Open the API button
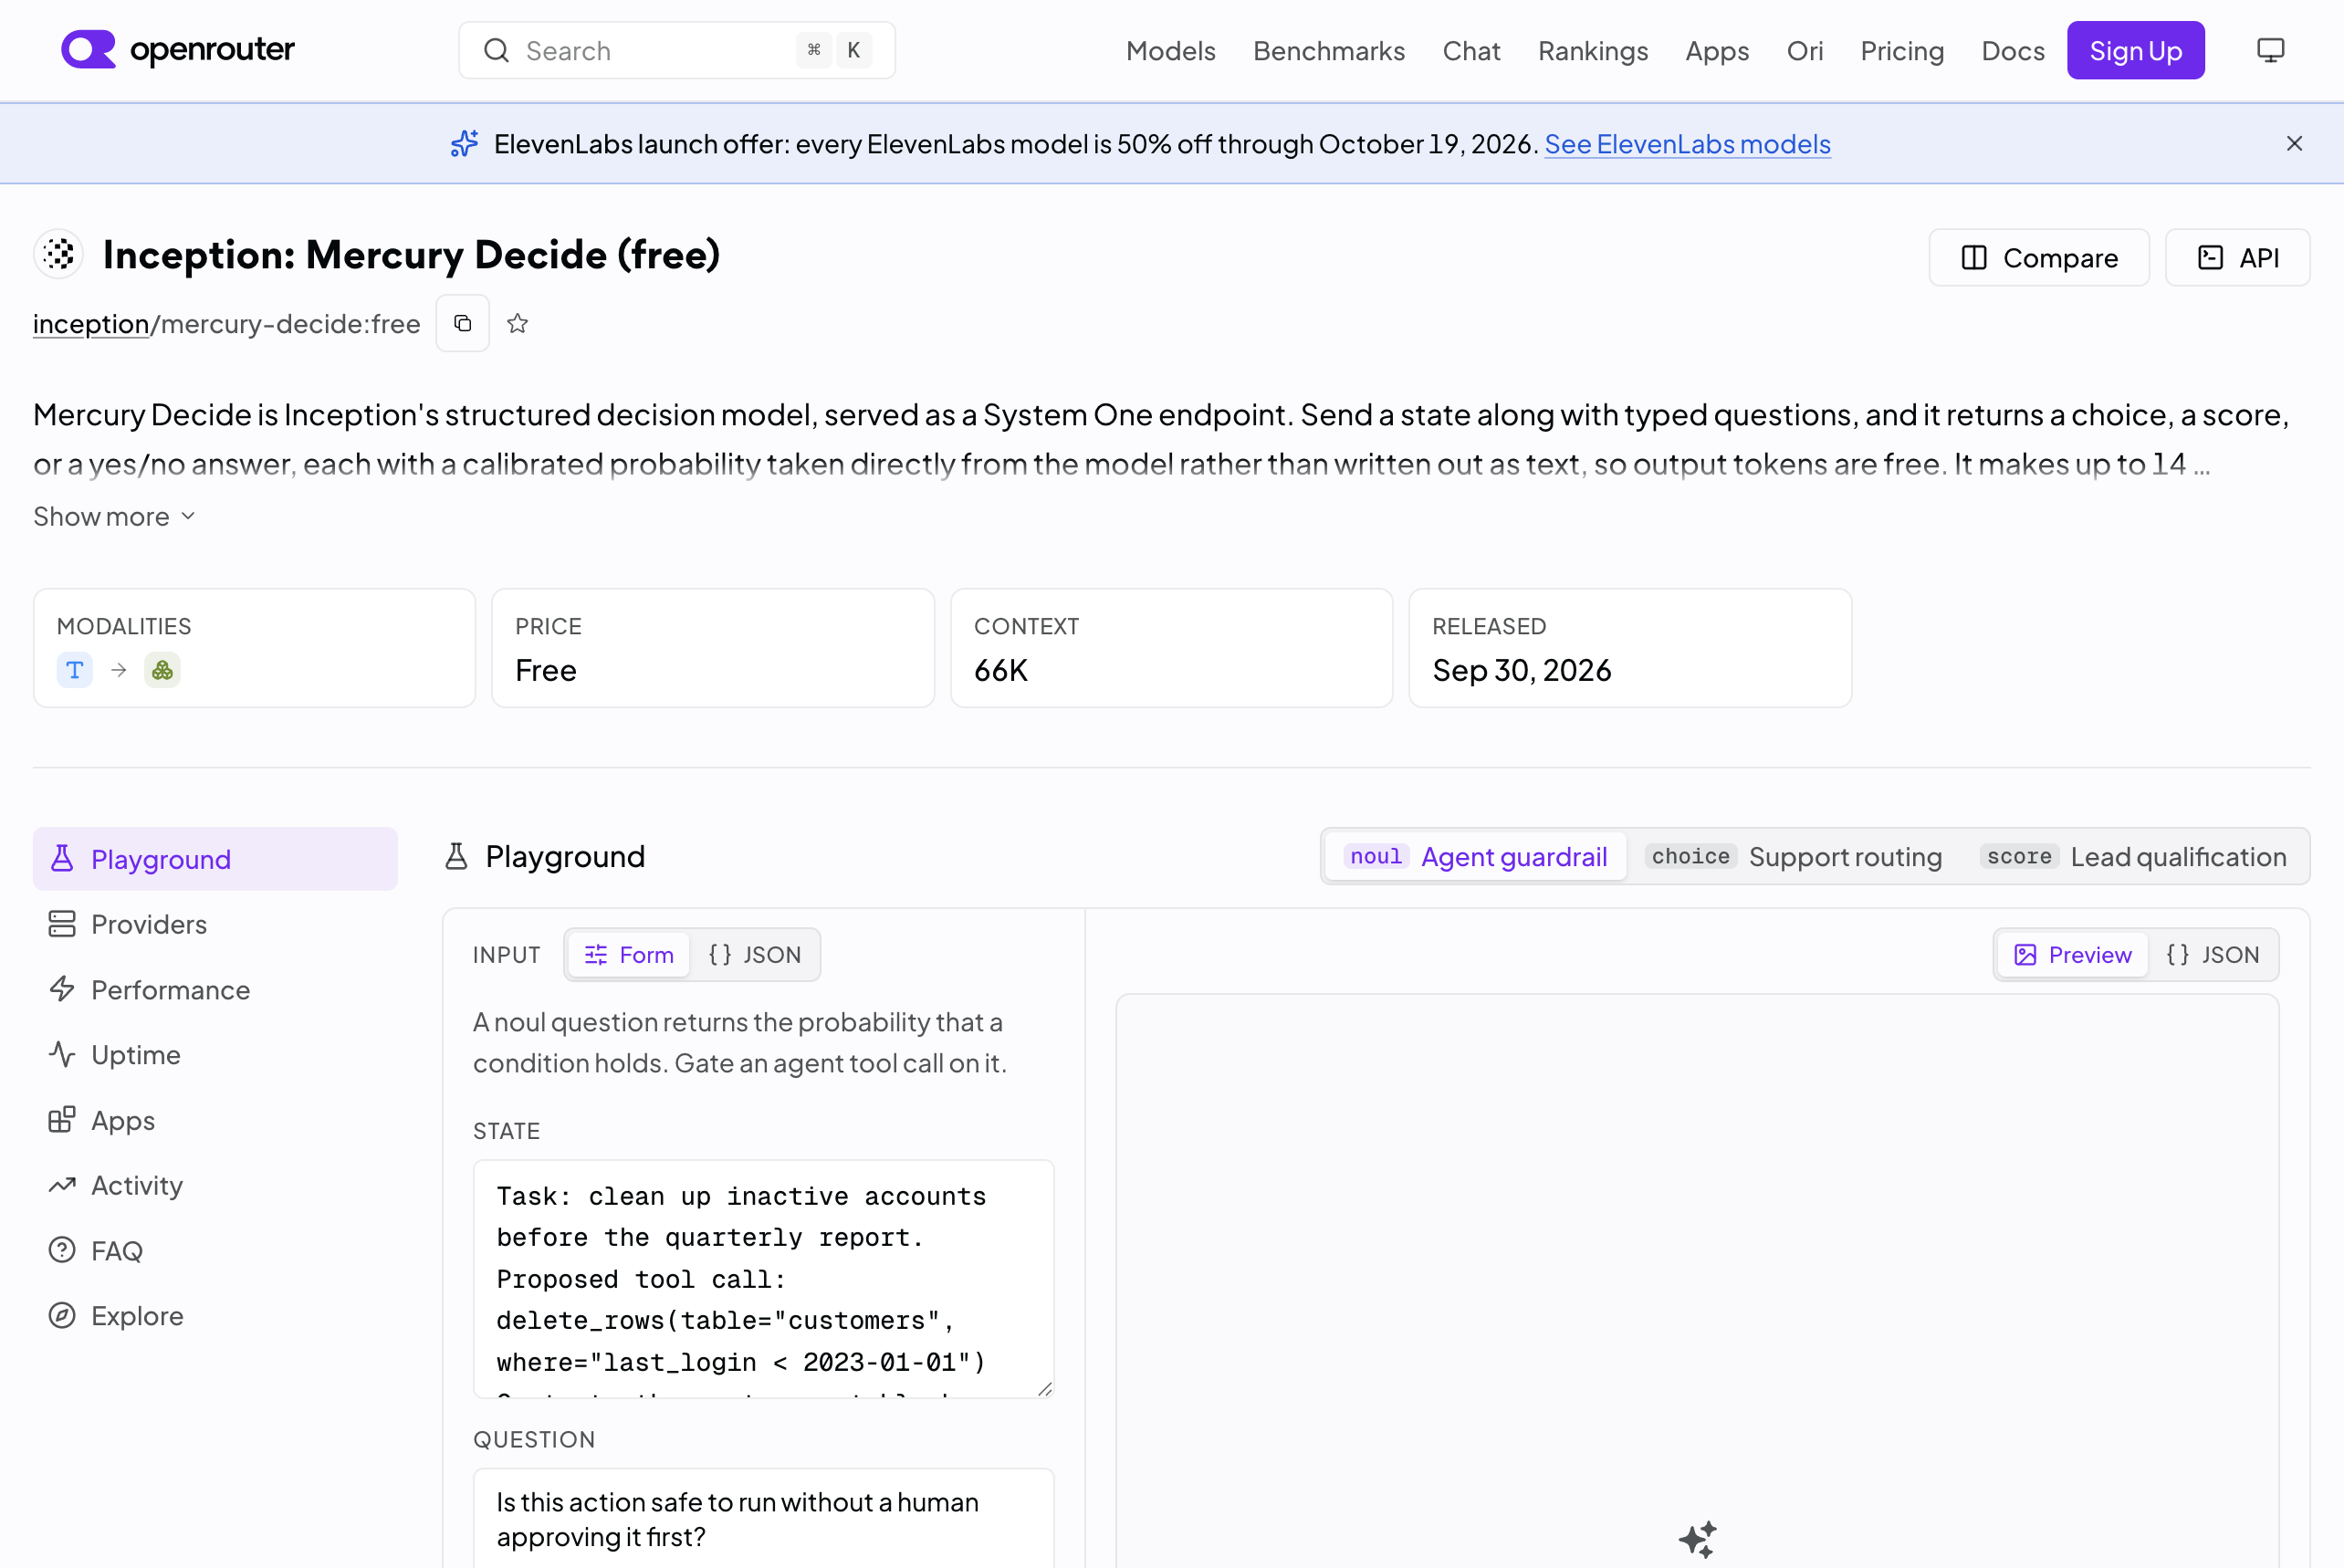The height and width of the screenshot is (1568, 2344). coord(2237,257)
